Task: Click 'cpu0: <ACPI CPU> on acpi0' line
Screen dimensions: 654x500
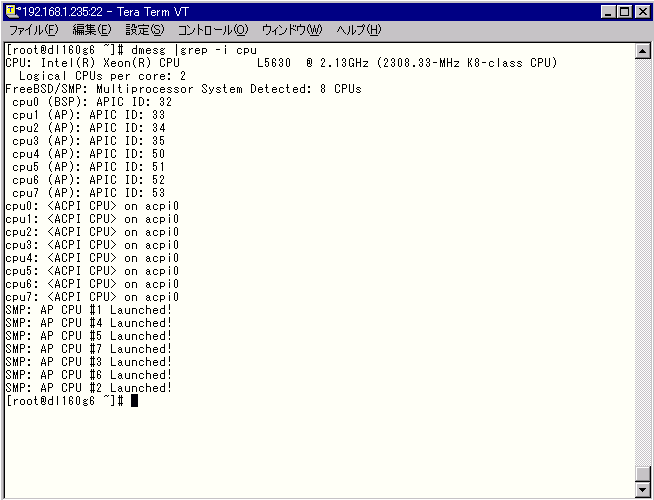Action: point(92,206)
